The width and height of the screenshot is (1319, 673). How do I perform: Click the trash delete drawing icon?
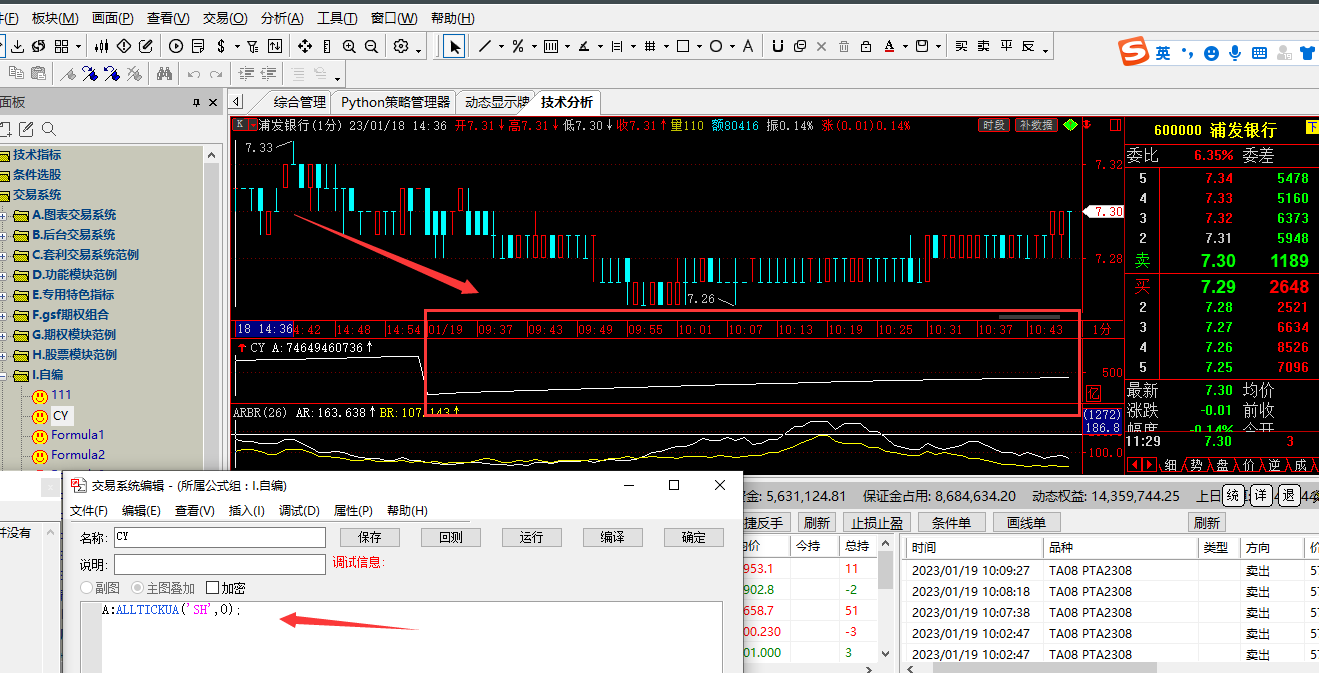point(843,46)
